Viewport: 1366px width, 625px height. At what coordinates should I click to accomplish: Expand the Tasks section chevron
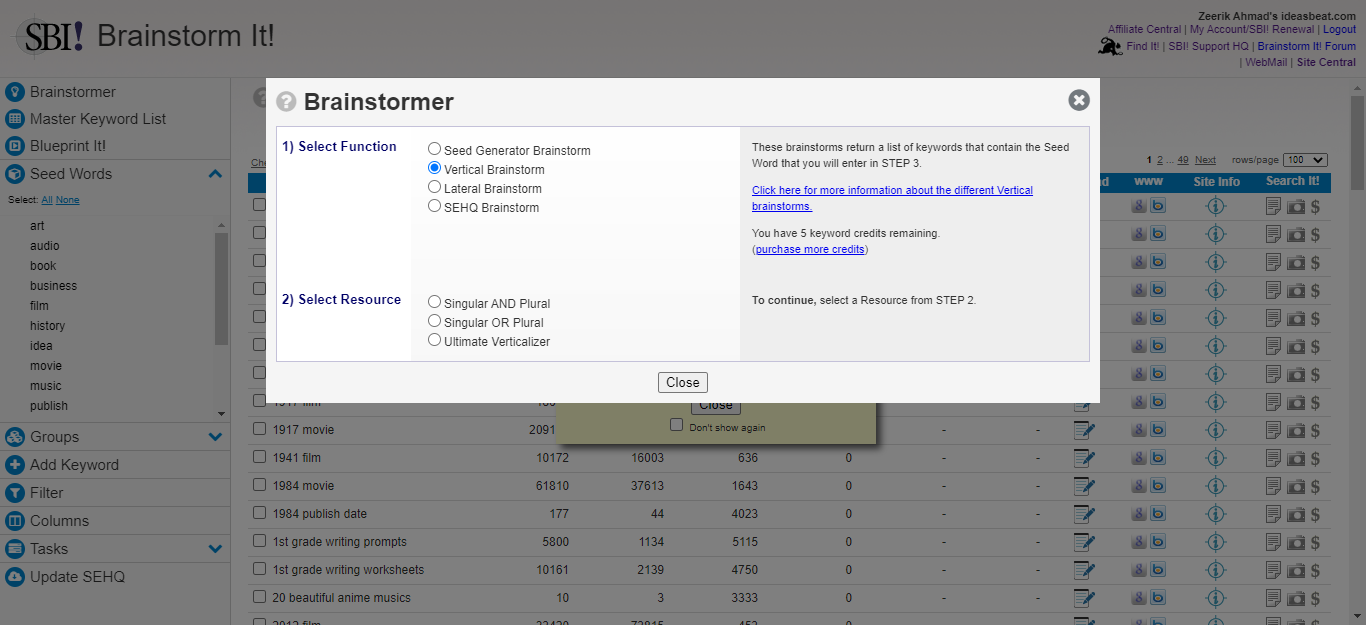215,549
